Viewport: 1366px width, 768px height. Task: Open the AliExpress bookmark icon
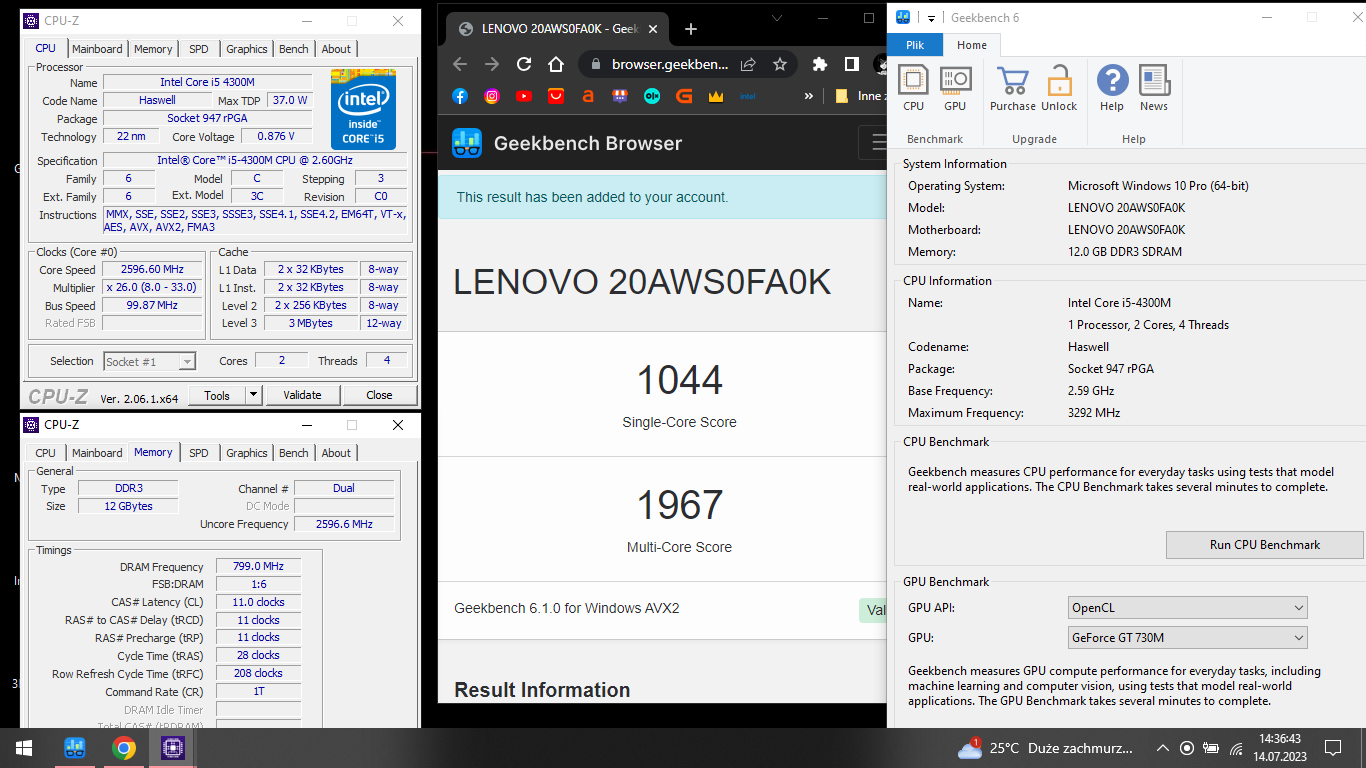tap(556, 96)
